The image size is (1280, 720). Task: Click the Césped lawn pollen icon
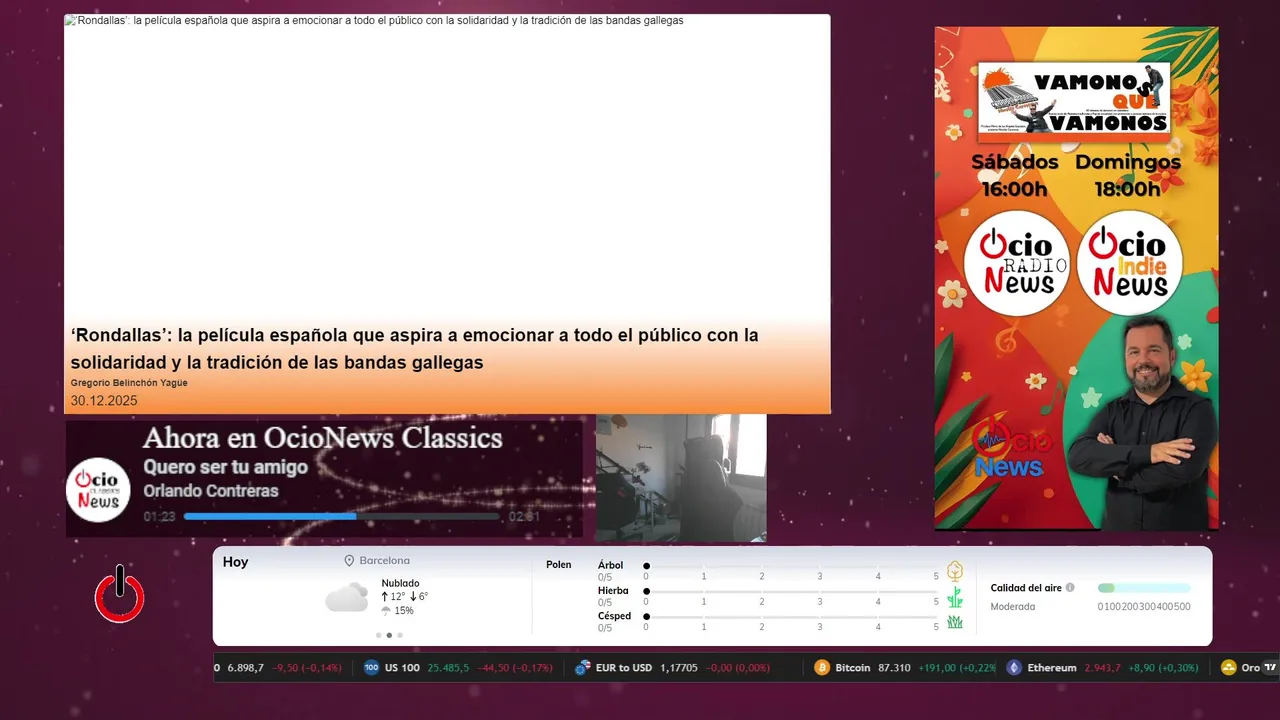[x=955, y=622]
